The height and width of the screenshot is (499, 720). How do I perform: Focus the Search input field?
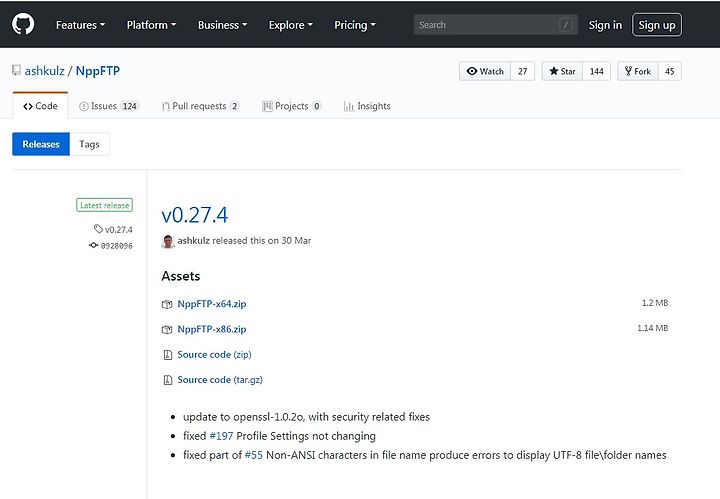[x=495, y=25]
